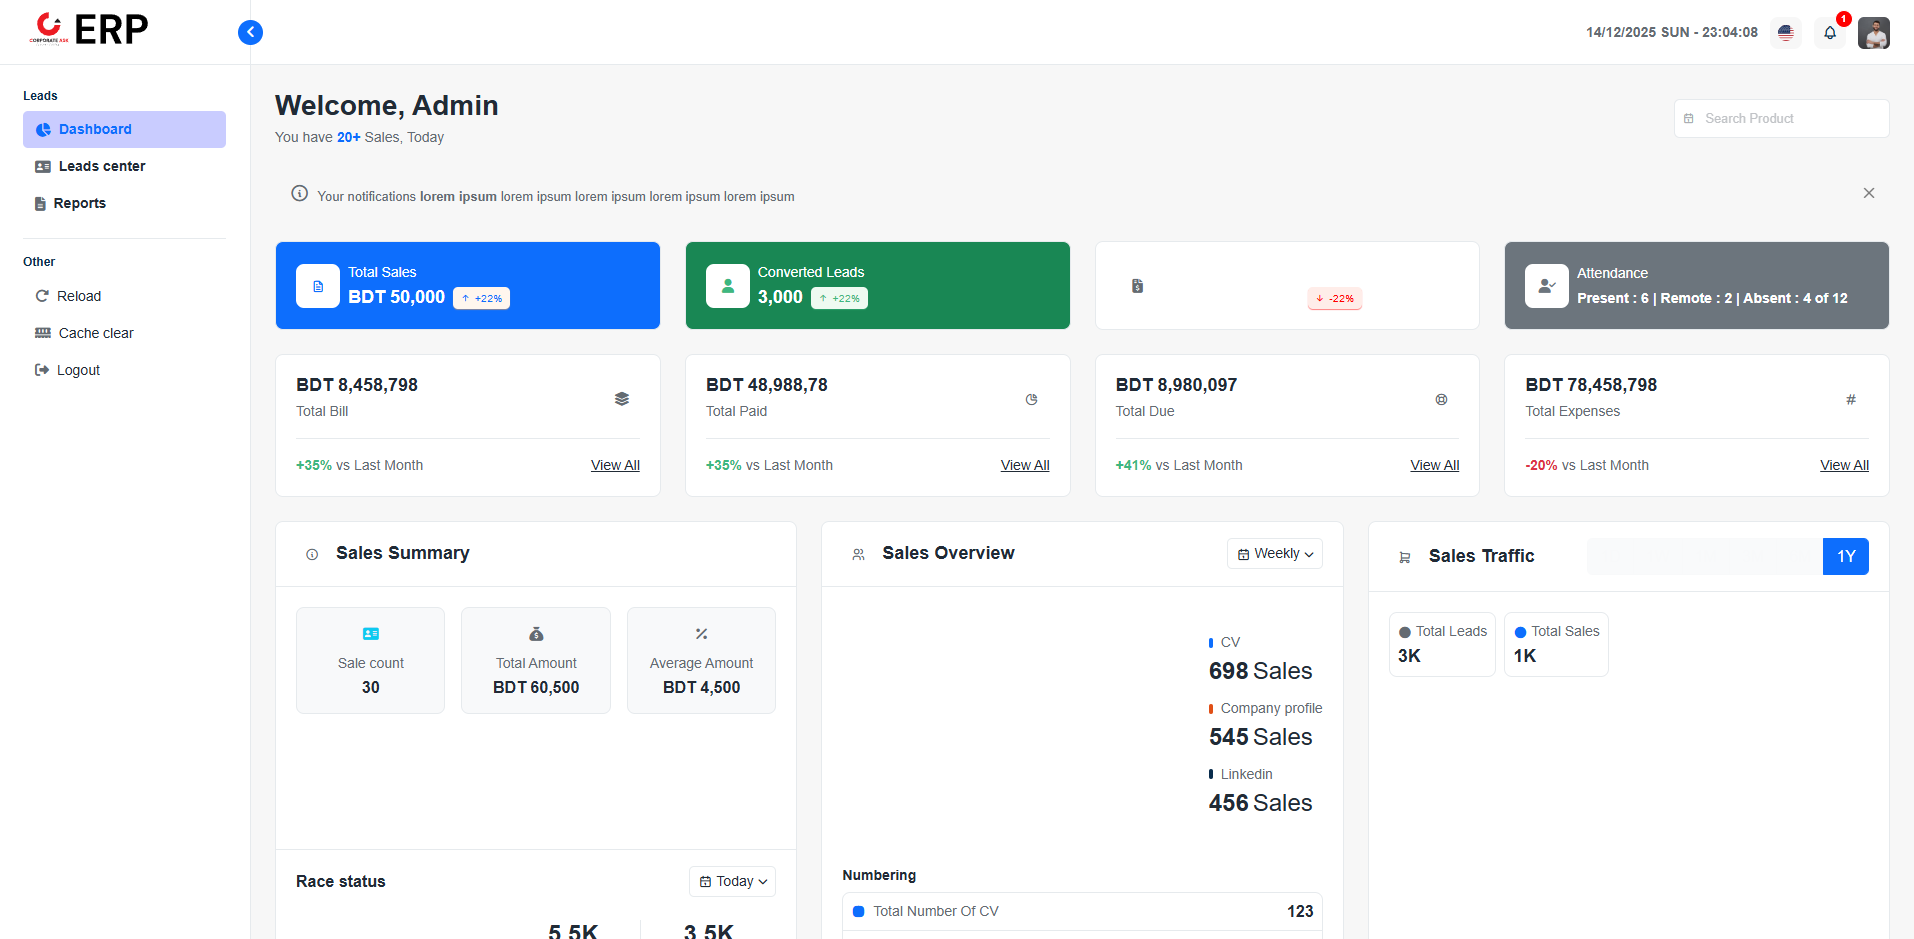Click the Total Sales document icon
Screen dimensions: 1914x939
pyautogui.click(x=318, y=286)
